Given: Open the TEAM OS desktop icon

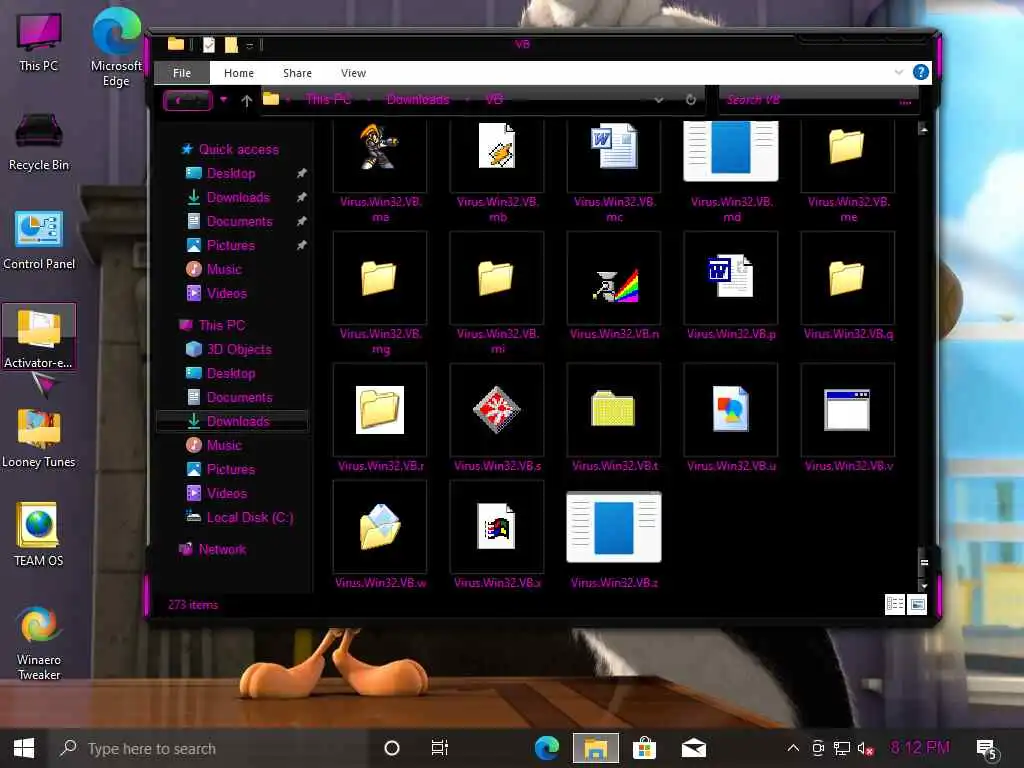Looking at the screenshot, I should pos(39,534).
